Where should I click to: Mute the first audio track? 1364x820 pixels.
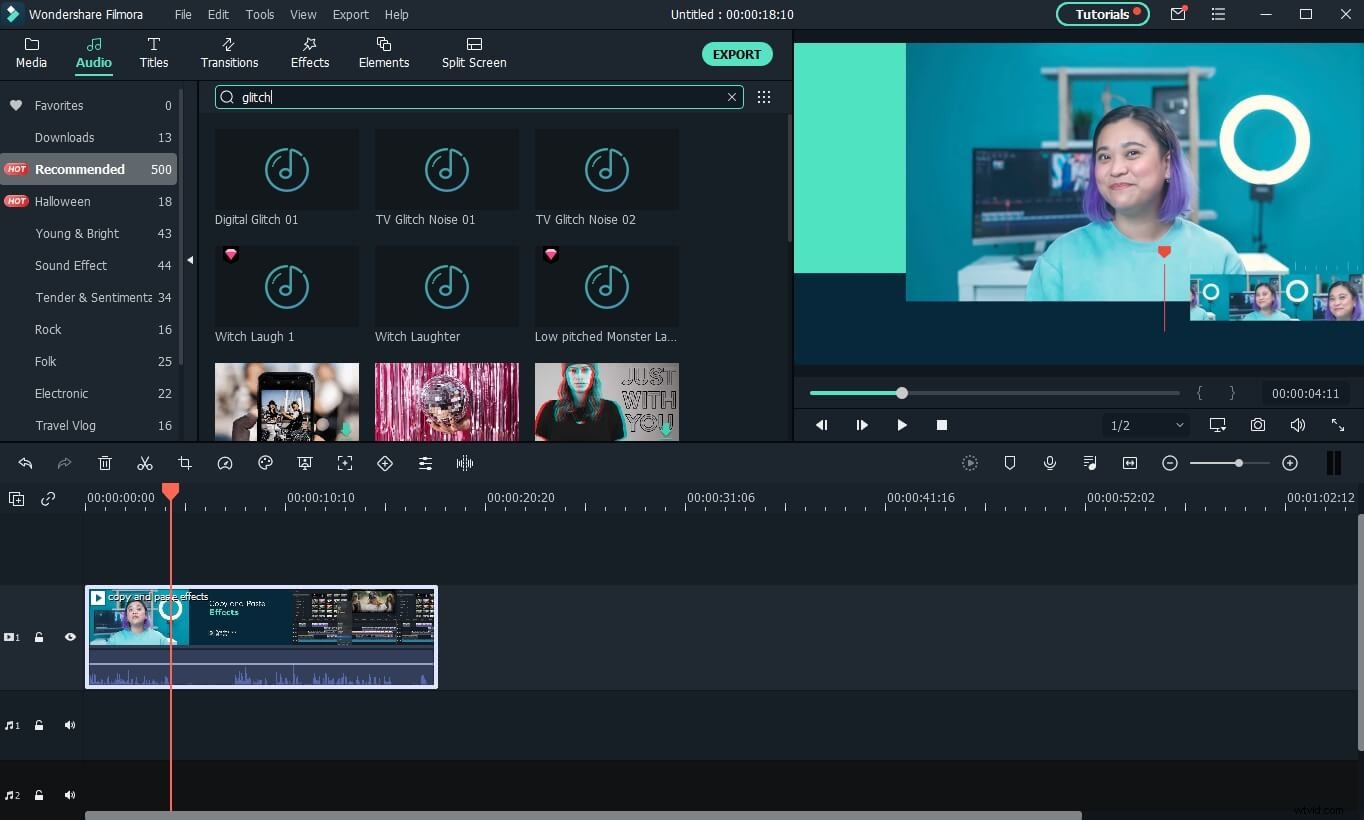[x=70, y=725]
